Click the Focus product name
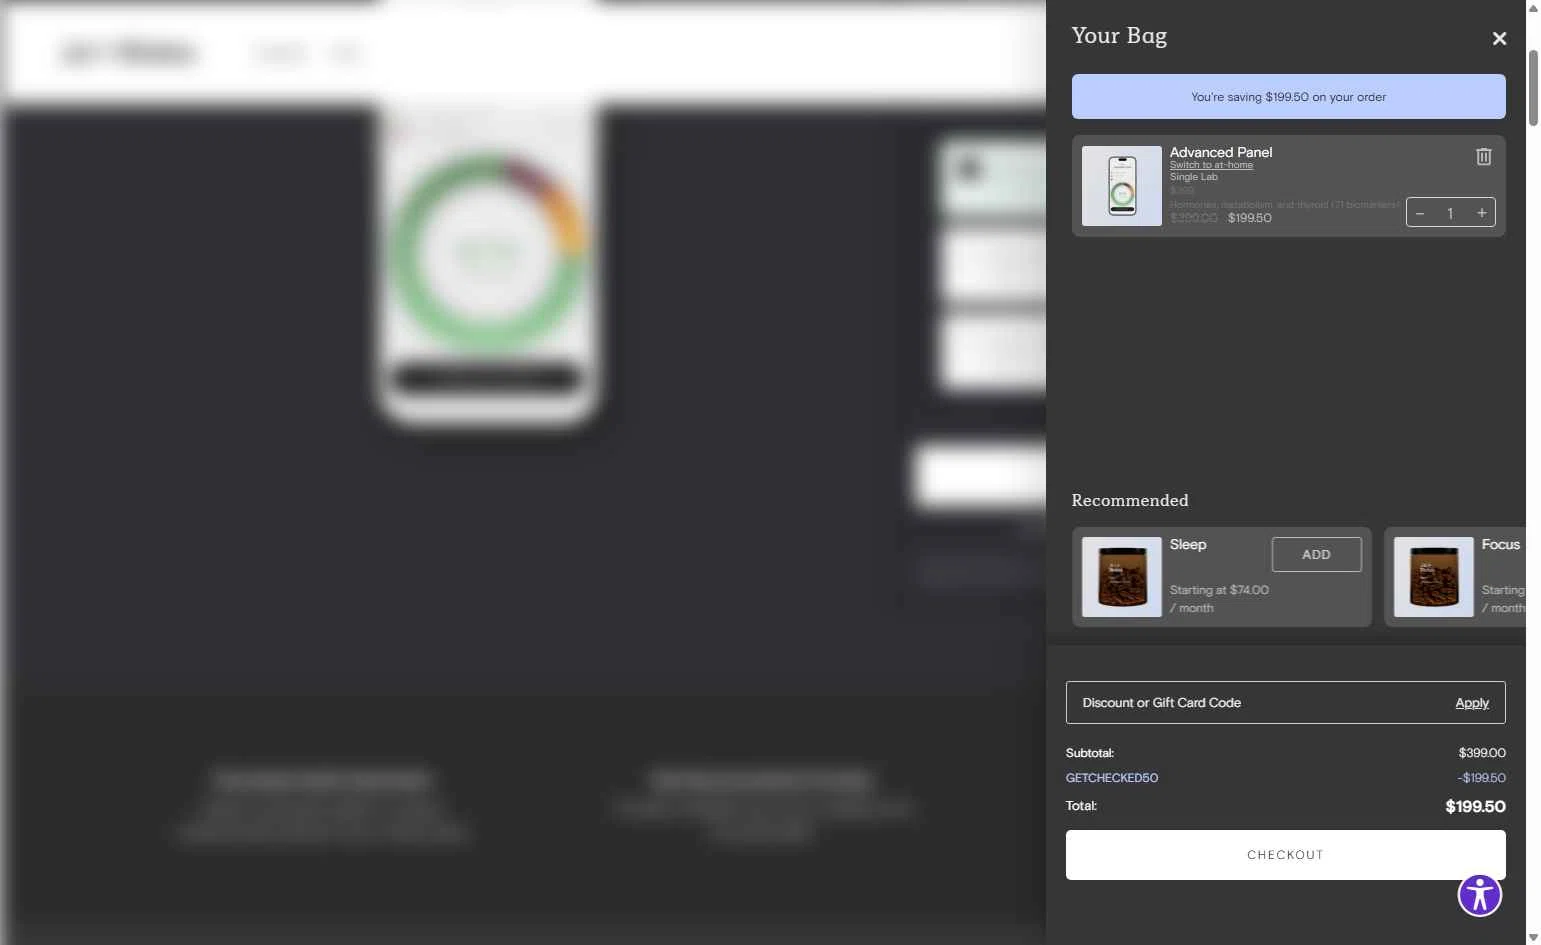1541x945 pixels. [x=1501, y=544]
